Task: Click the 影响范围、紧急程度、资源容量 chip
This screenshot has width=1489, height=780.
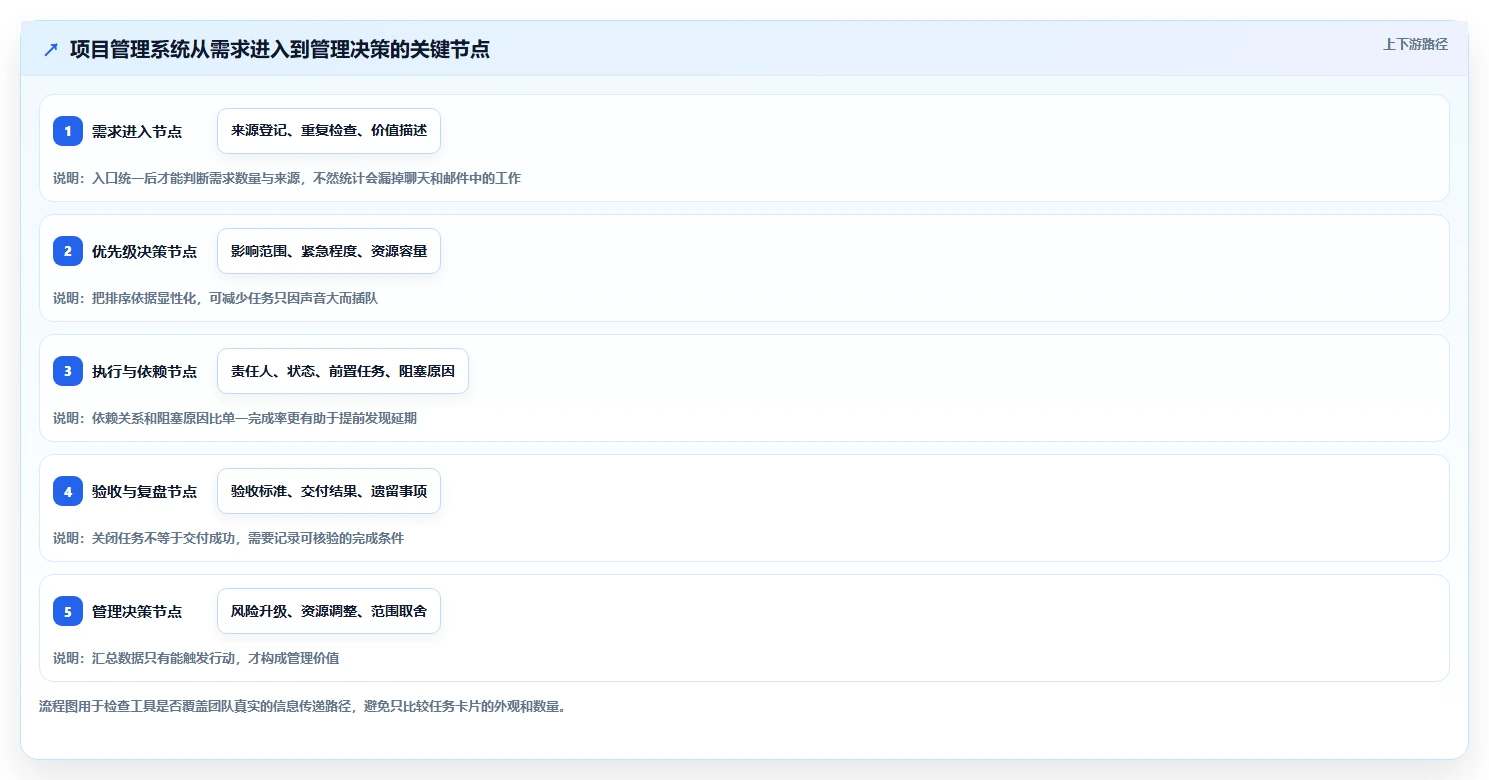Action: (329, 251)
